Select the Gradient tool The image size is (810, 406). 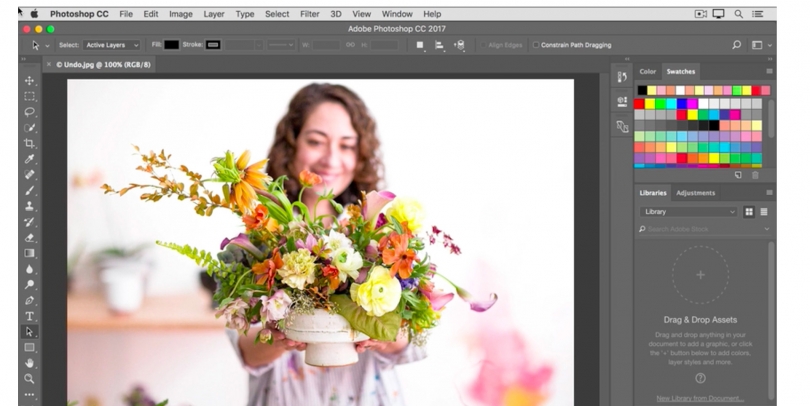click(29, 253)
